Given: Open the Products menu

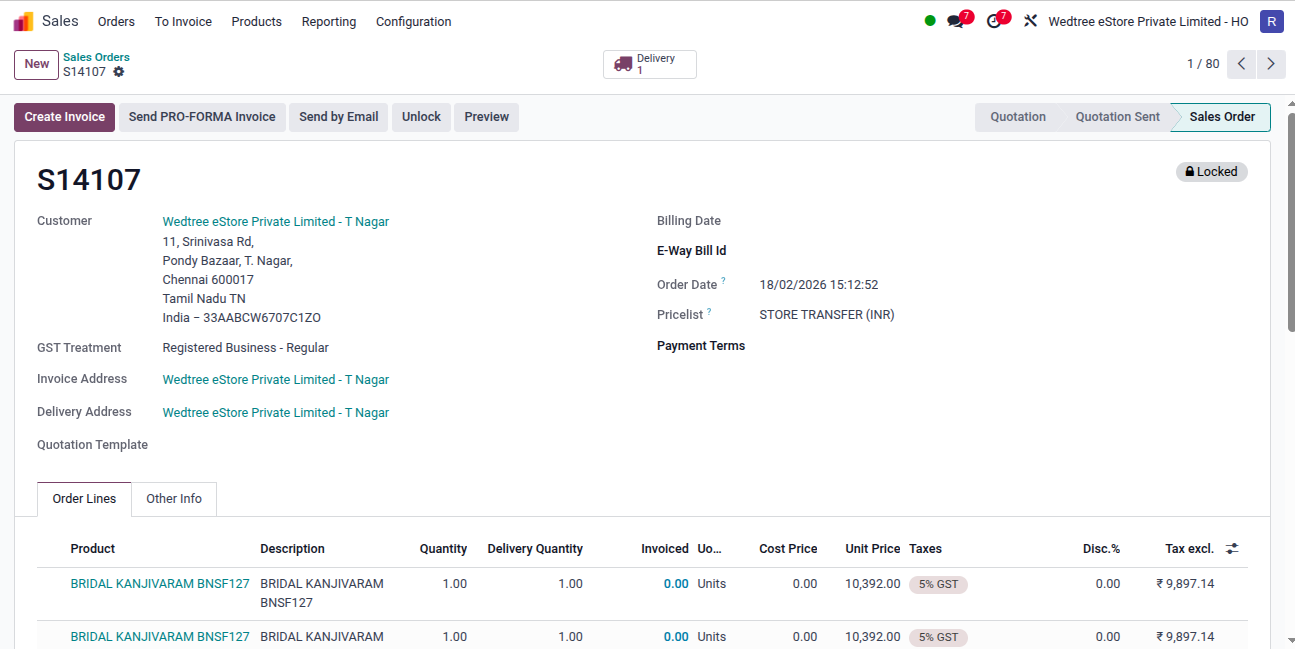Looking at the screenshot, I should point(256,21).
